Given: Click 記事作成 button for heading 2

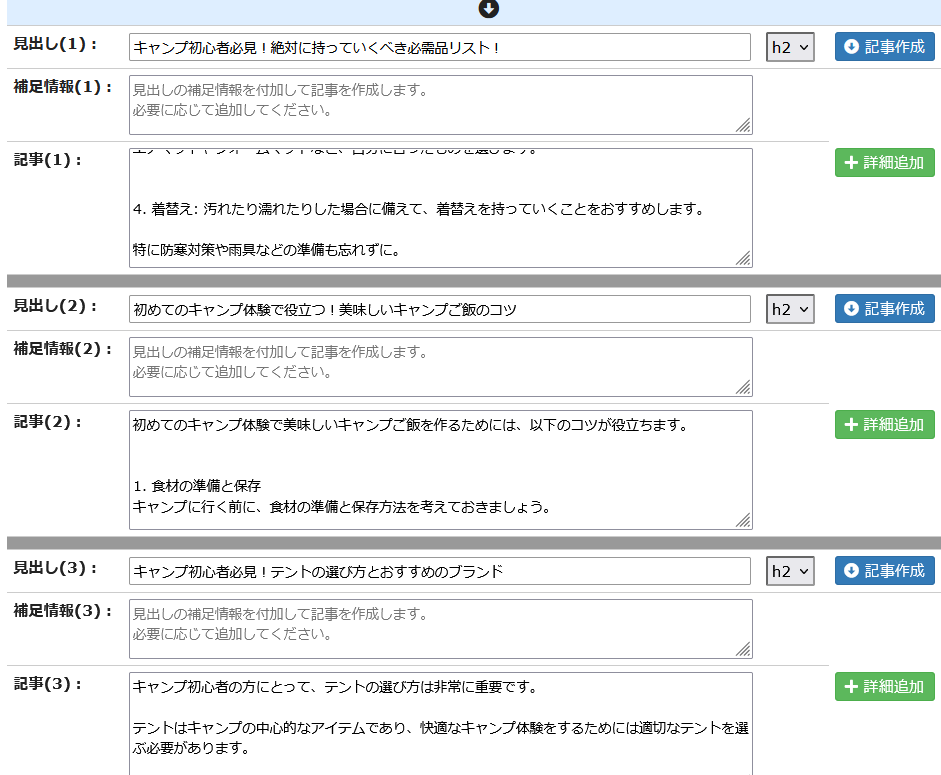Looking at the screenshot, I should coord(884,309).
